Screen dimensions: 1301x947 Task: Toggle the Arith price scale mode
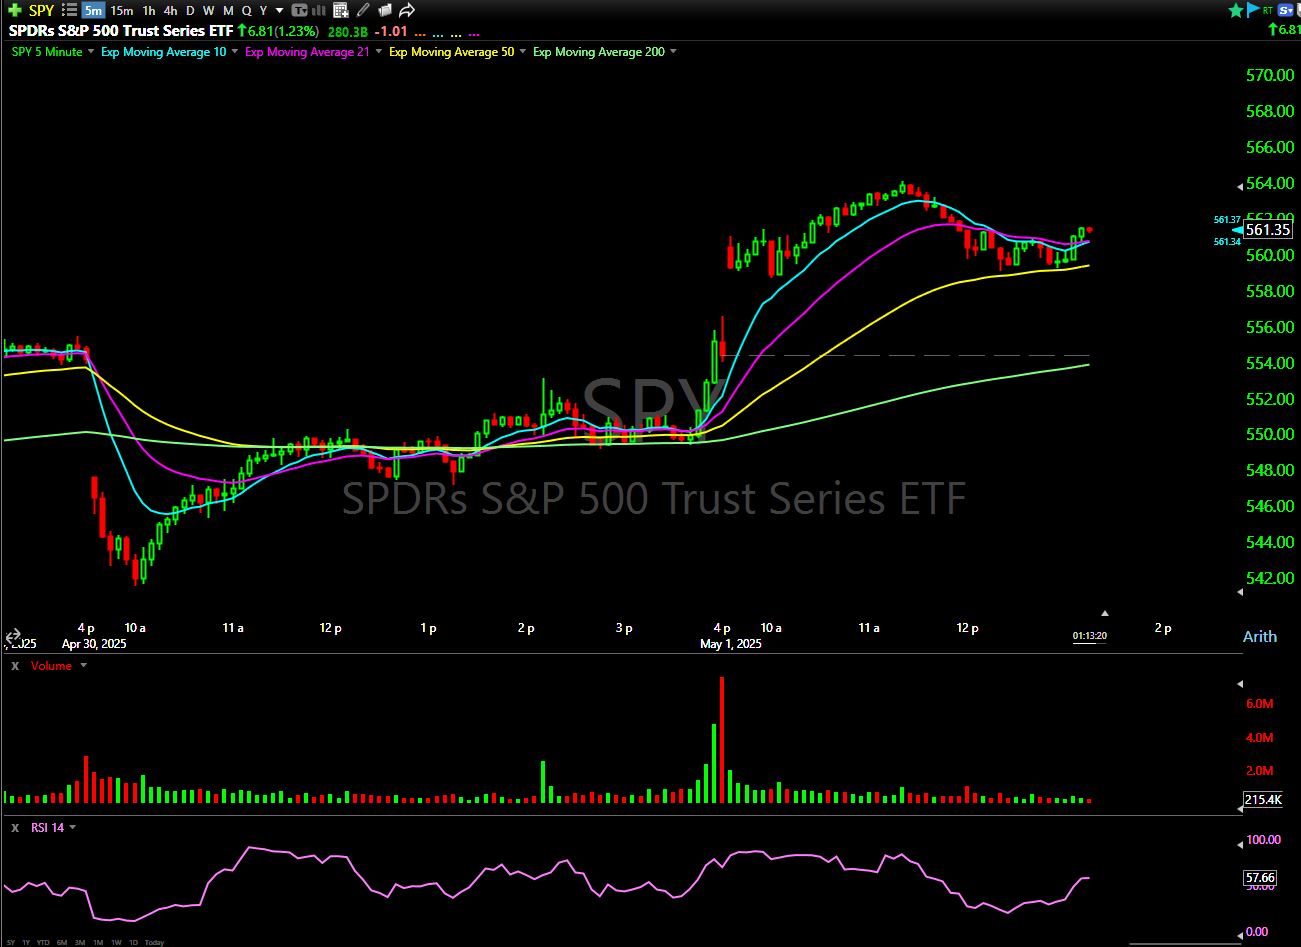(1260, 636)
